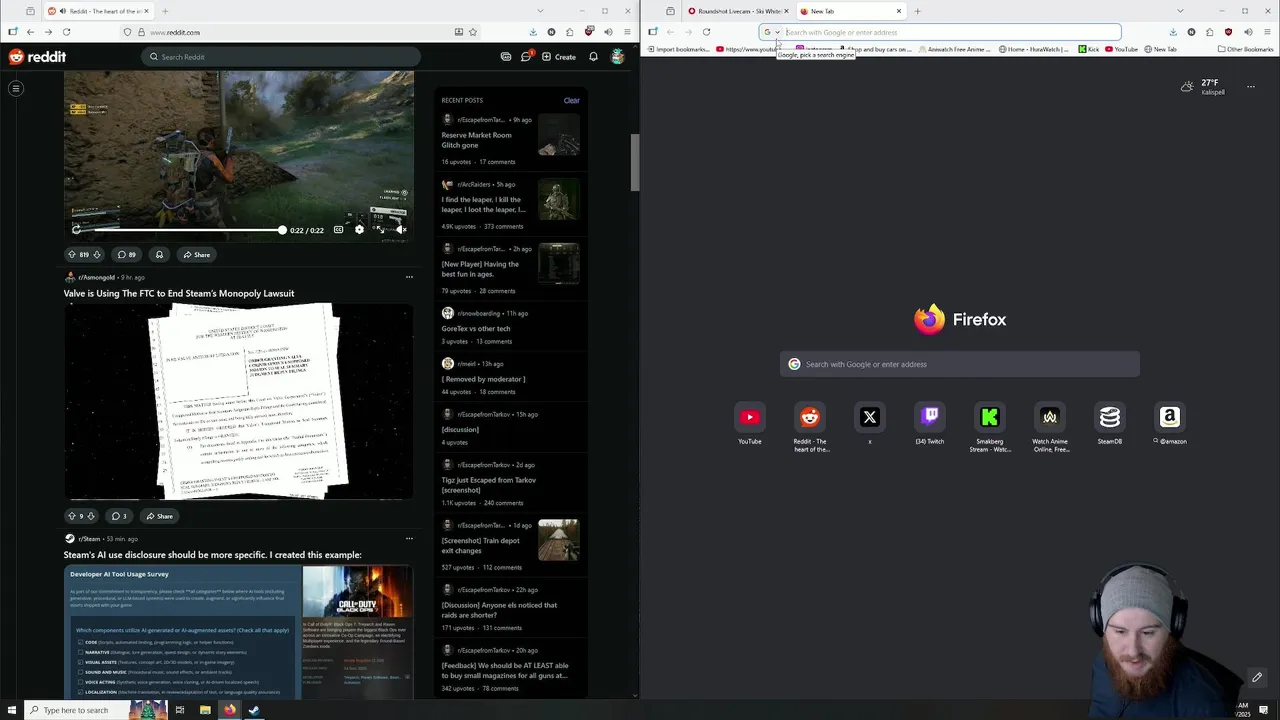1280x720 pixels.
Task: Open Steam from the taskbar
Action: 254,710
